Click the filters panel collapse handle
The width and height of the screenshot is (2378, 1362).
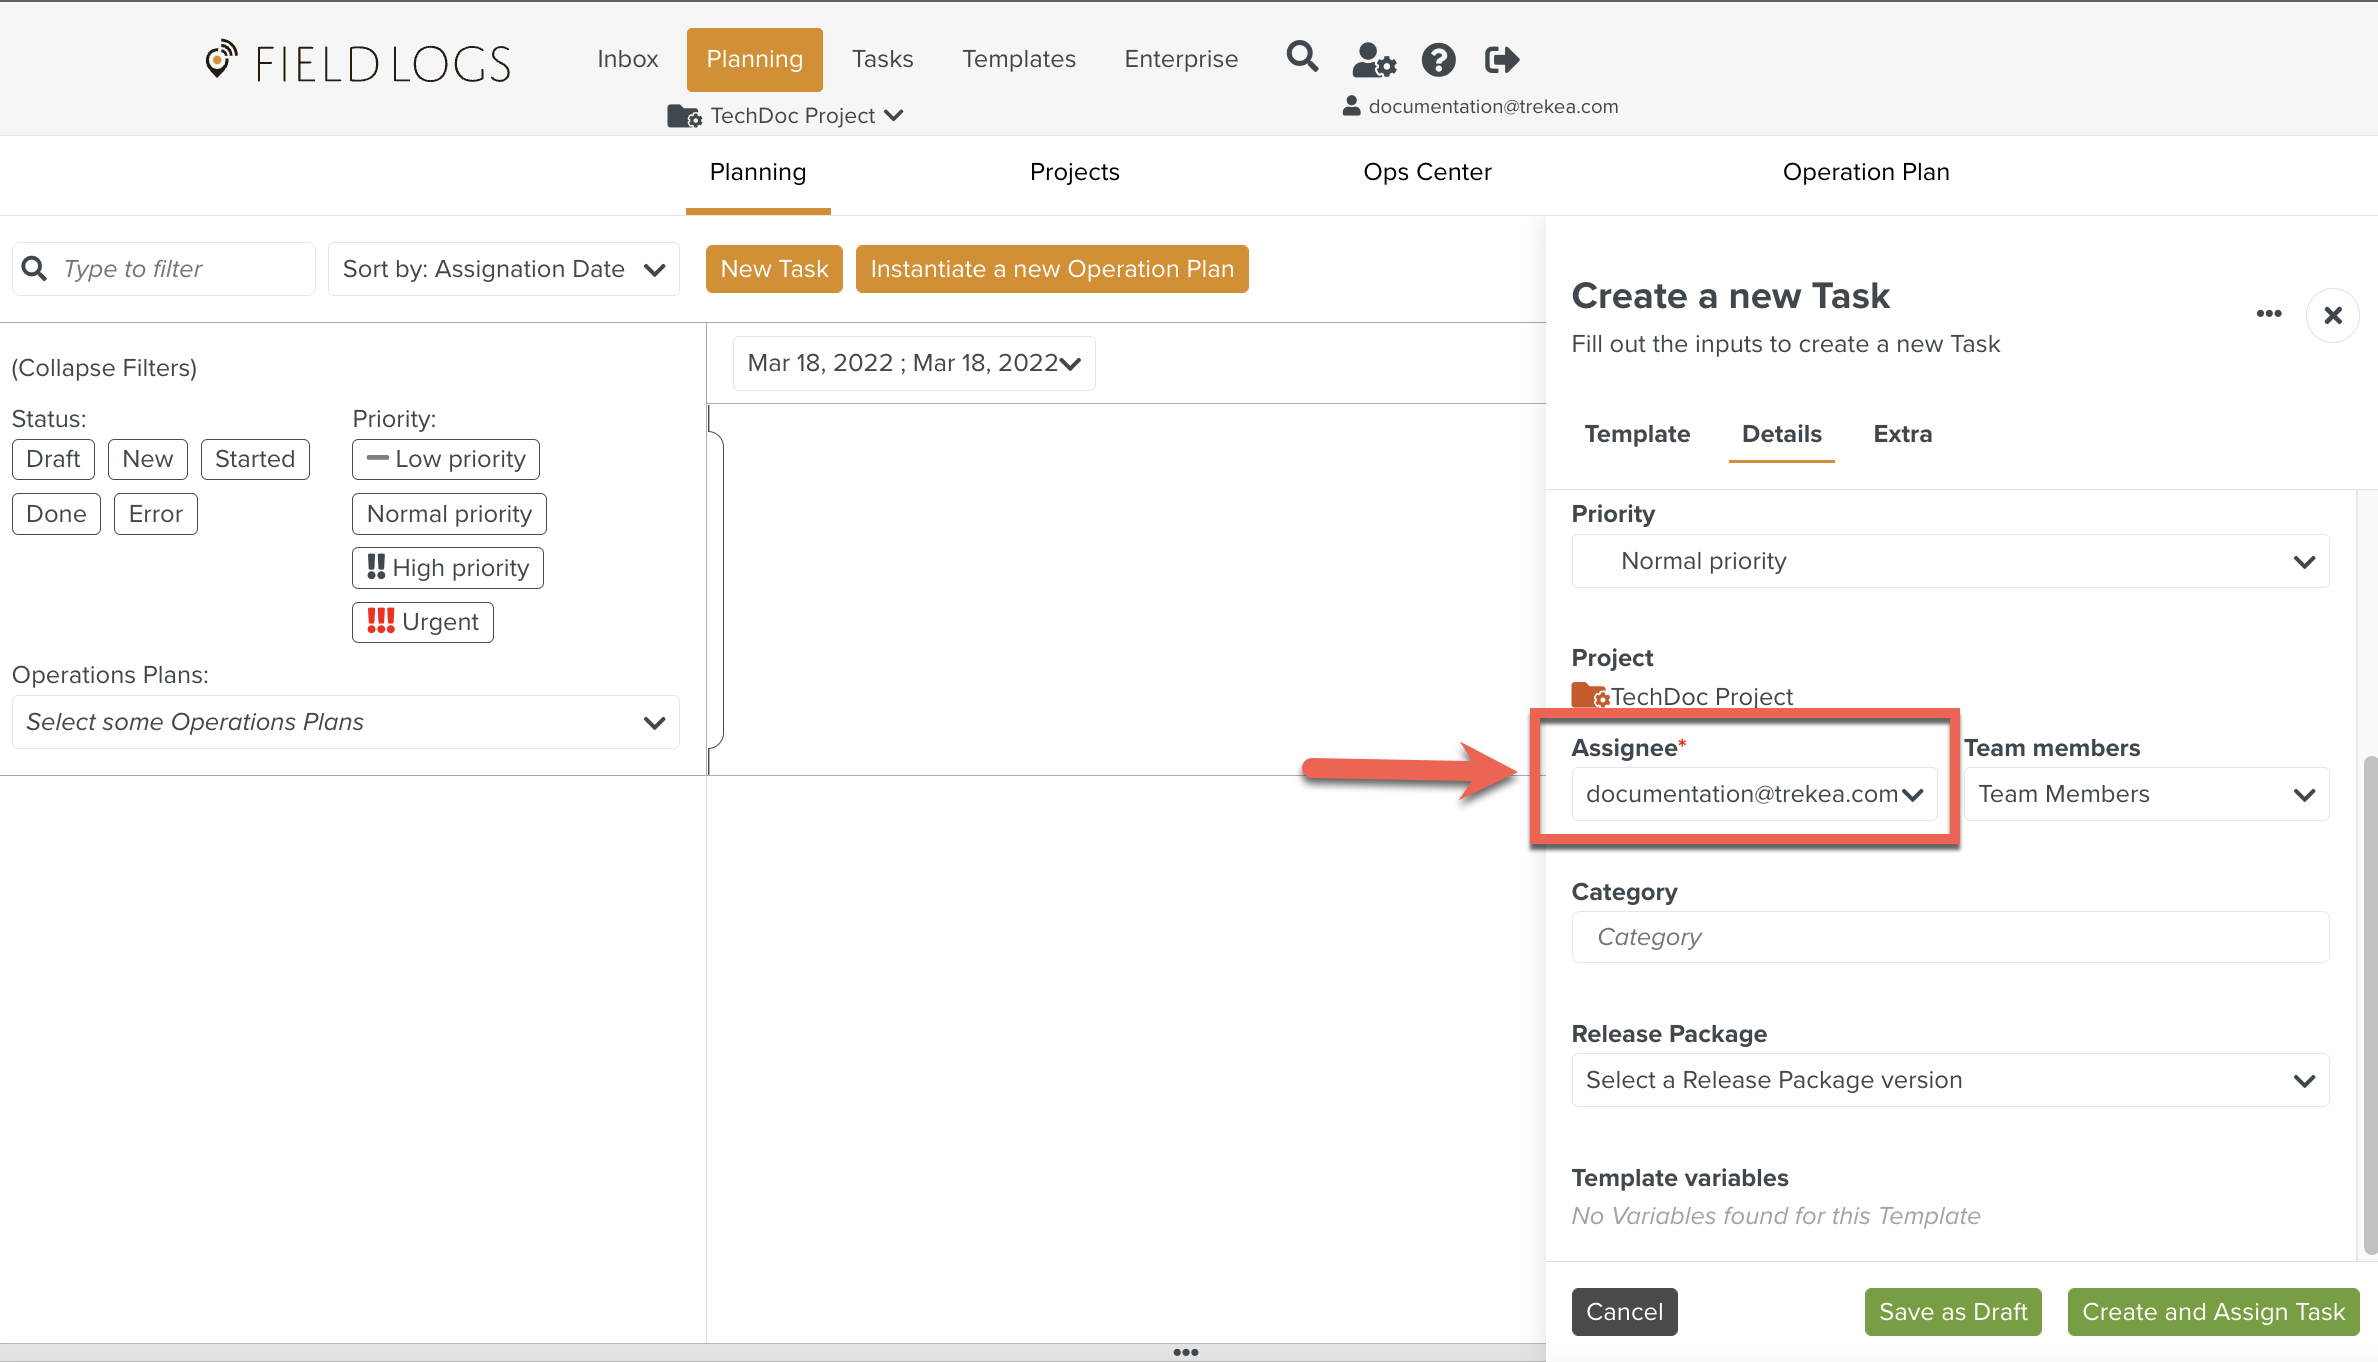[716, 590]
